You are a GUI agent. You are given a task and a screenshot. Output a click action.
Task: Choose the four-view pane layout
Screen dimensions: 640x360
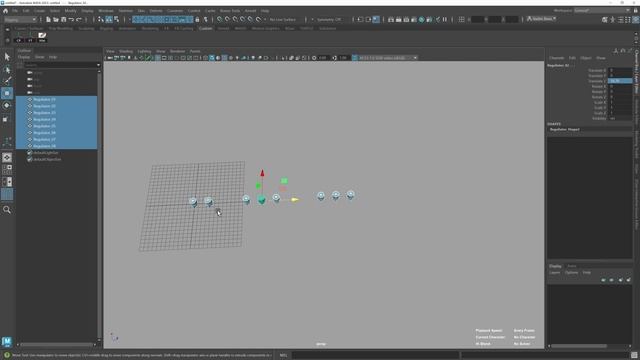coord(7,169)
